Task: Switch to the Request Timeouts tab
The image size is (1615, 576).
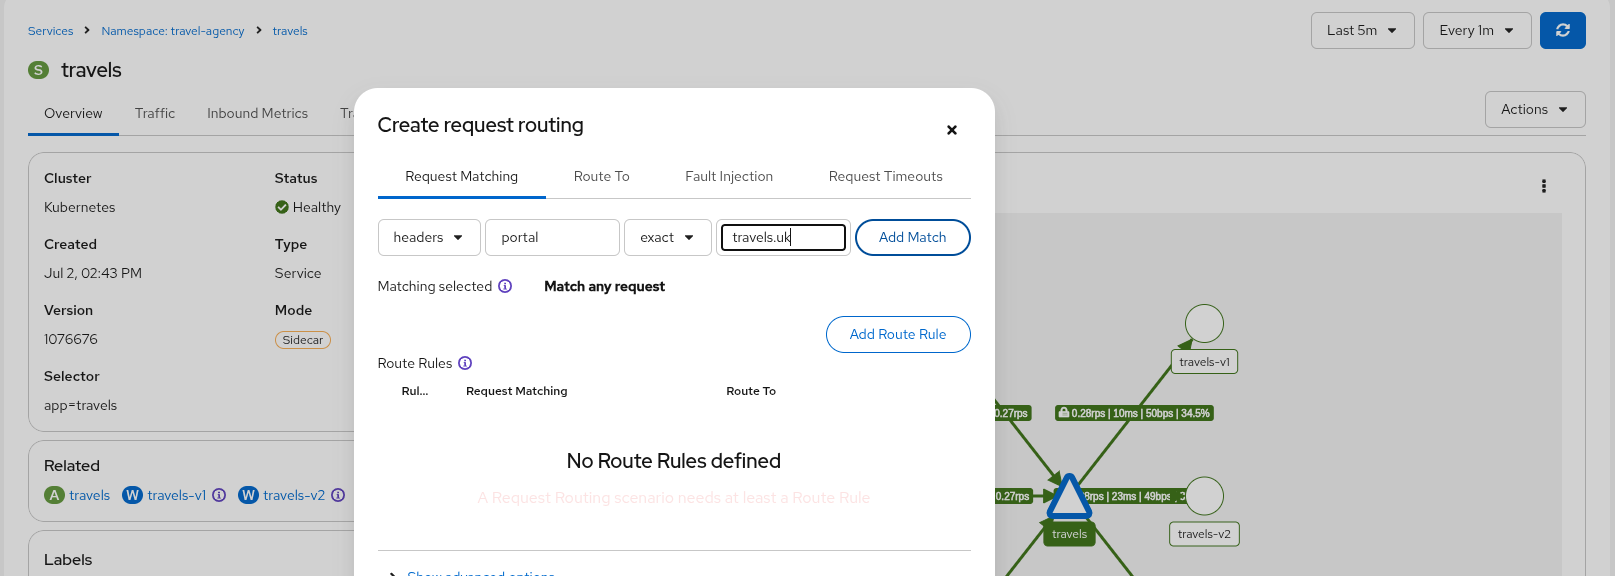Action: click(x=886, y=177)
